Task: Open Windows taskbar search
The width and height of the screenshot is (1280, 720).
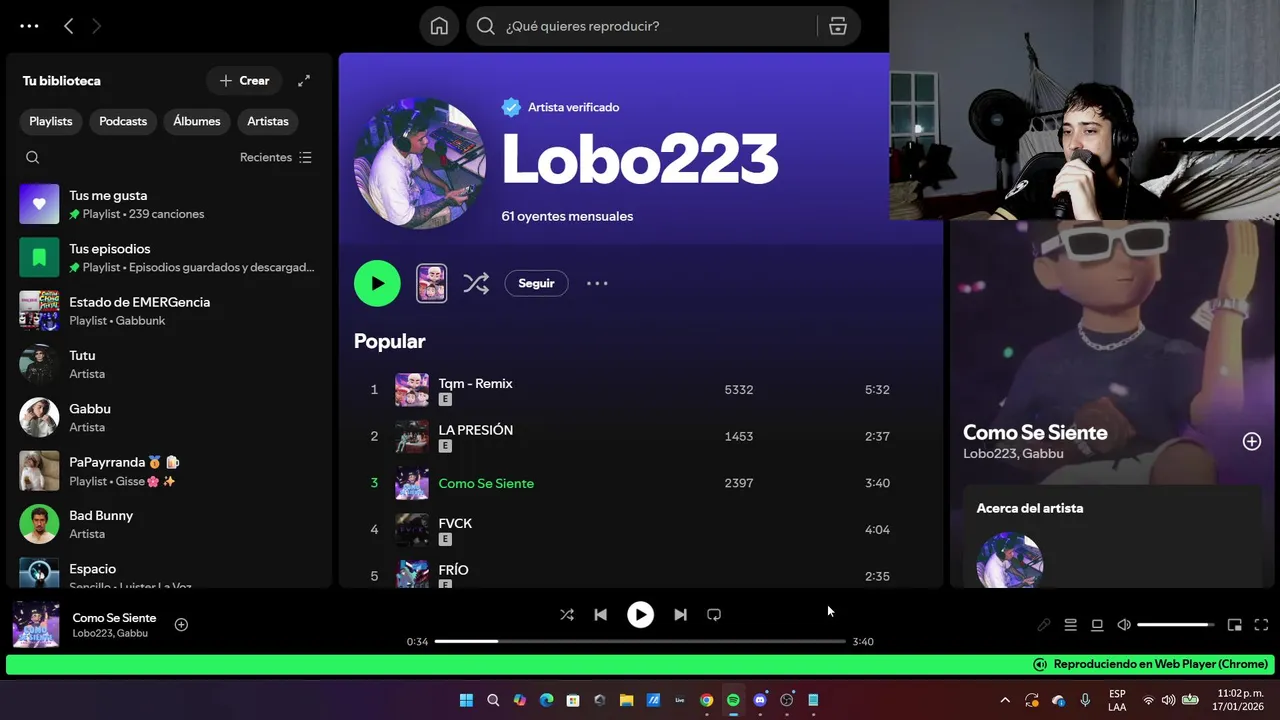Action: (x=493, y=700)
